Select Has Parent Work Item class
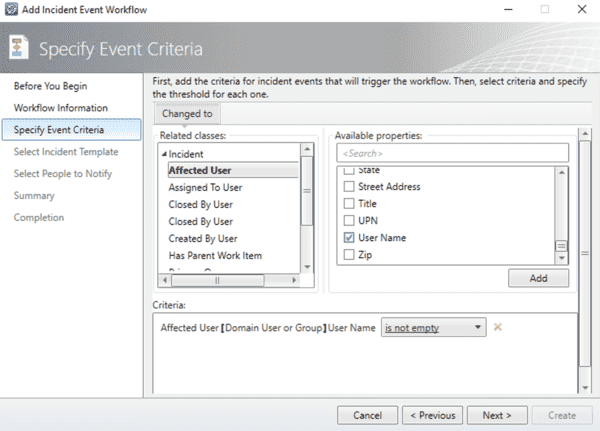The image size is (600, 431). click(215, 255)
